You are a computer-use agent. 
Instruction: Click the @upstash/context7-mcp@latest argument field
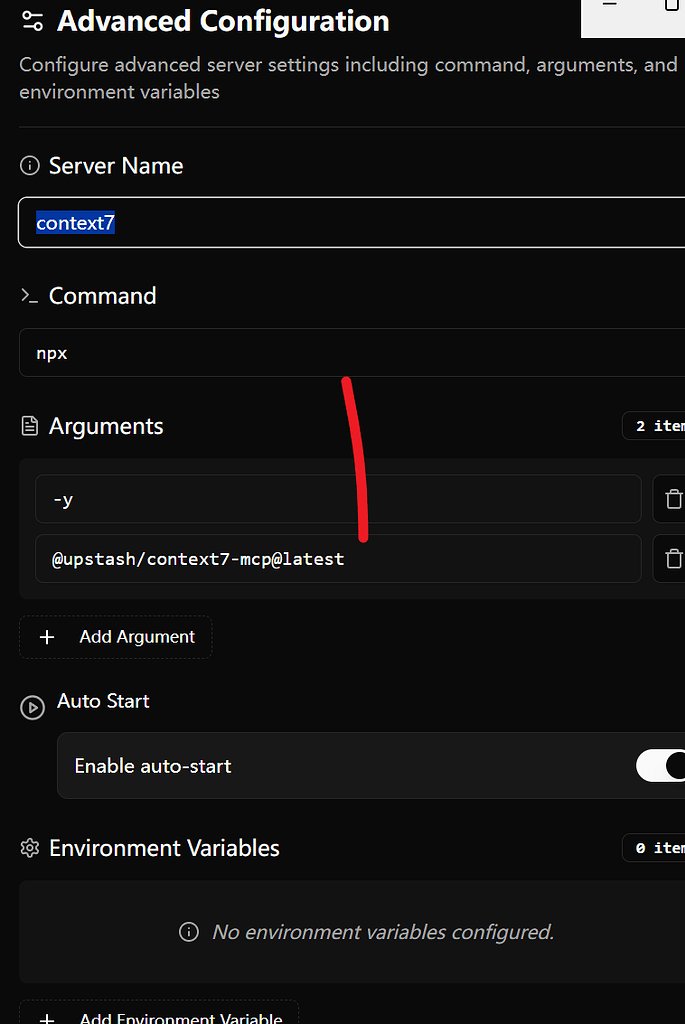[x=338, y=558]
